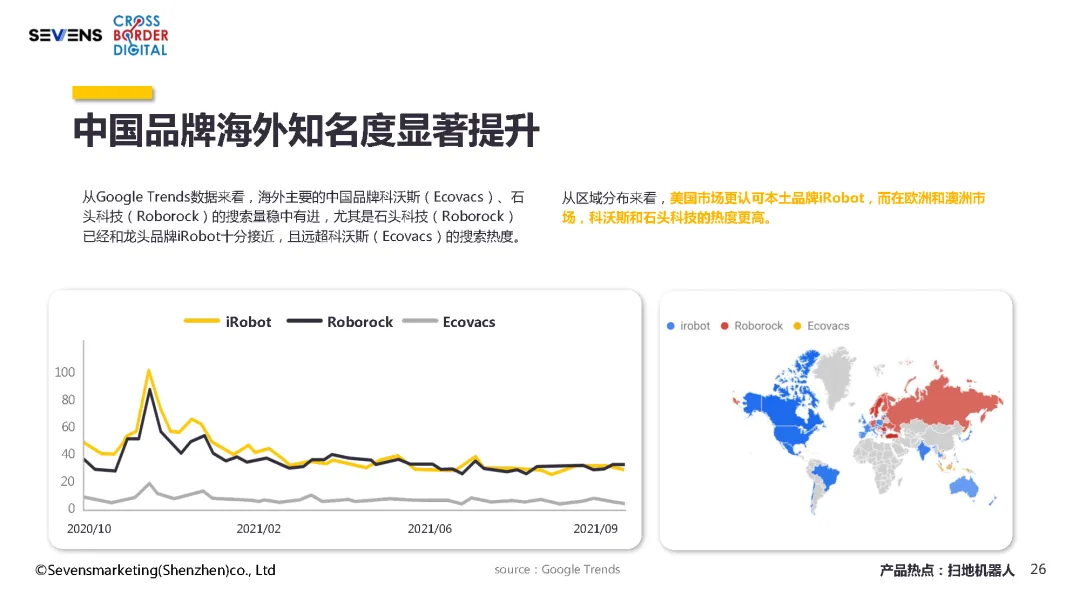Viewport: 1080px width, 608px height.
Task: Click the red Roborock map legend dot
Action: (x=725, y=326)
